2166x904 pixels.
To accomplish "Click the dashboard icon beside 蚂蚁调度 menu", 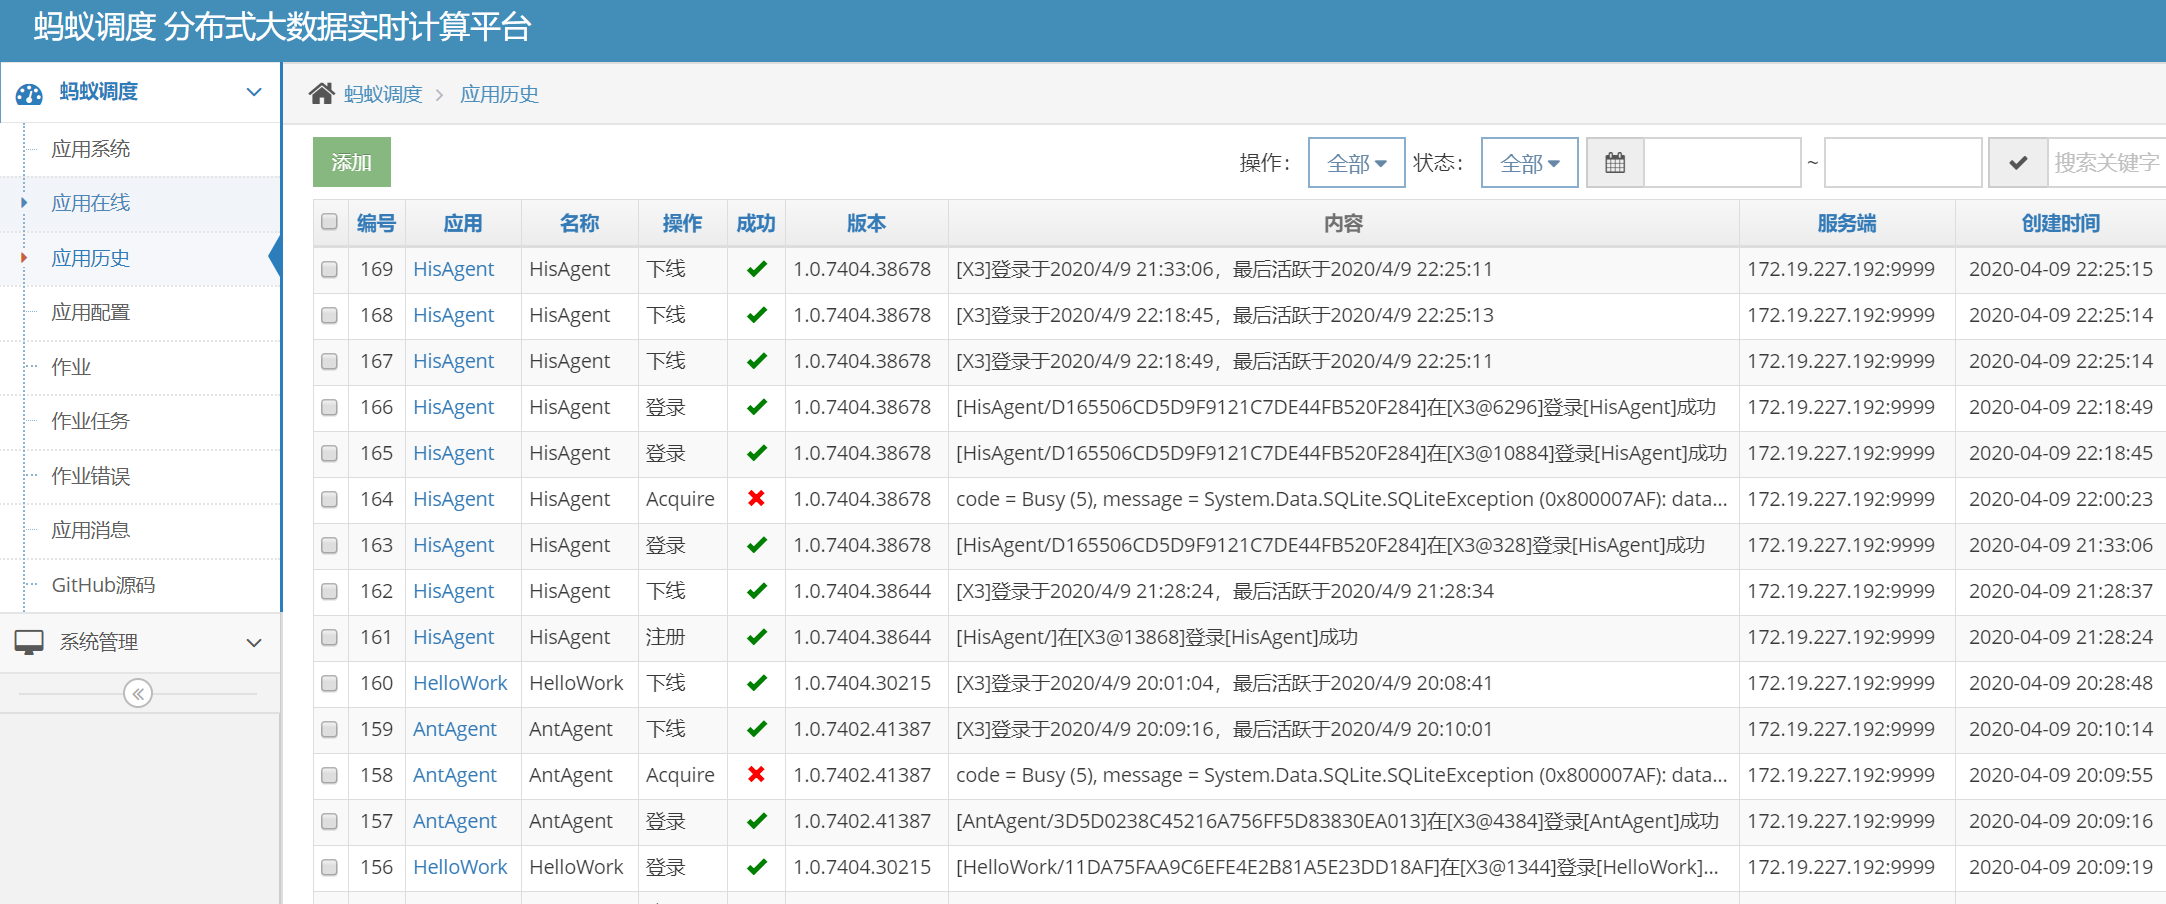I will coord(29,93).
